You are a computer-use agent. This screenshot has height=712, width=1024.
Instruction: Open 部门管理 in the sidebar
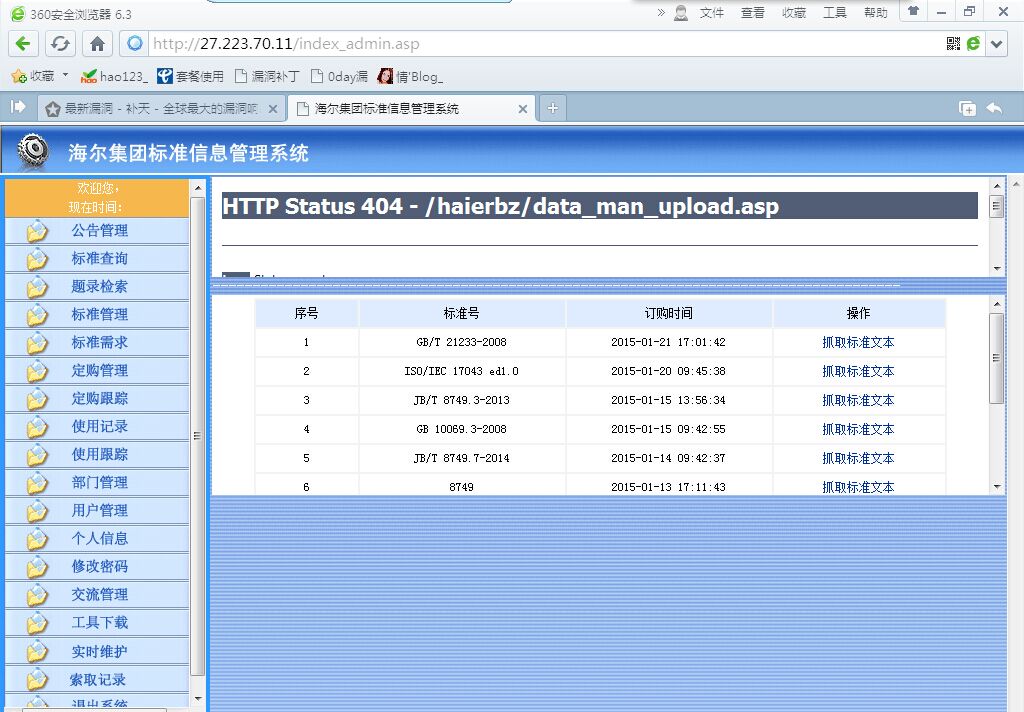coord(99,483)
